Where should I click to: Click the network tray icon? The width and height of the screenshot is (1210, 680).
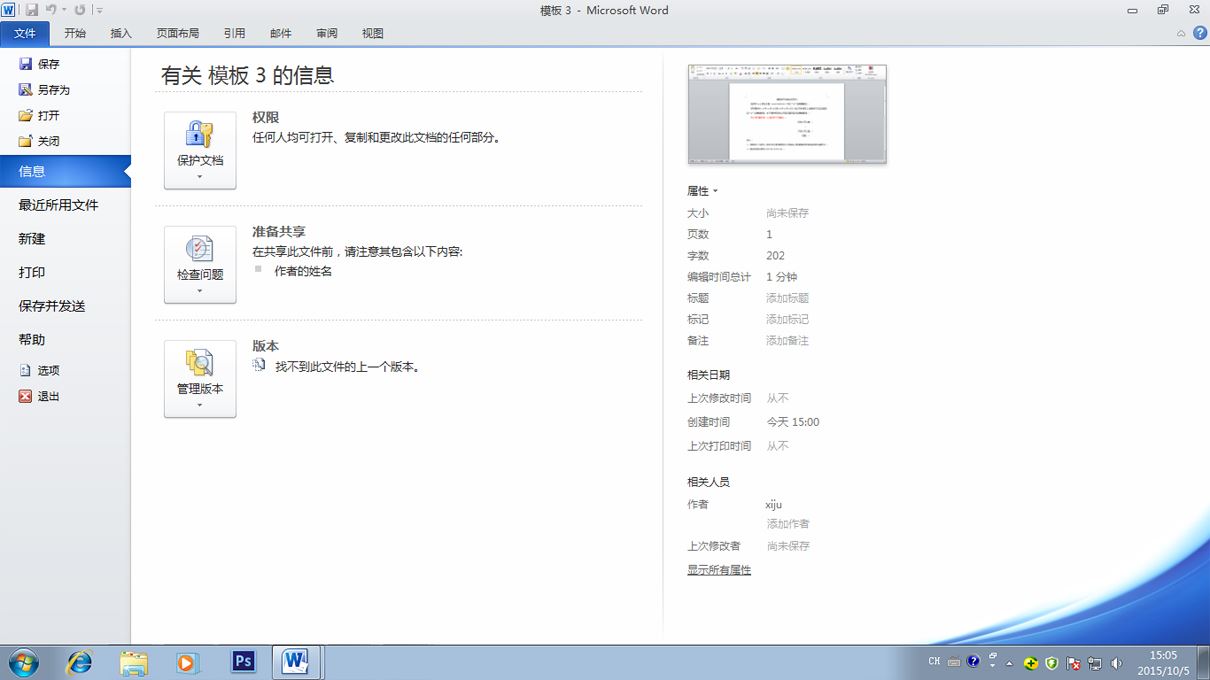coord(1095,662)
